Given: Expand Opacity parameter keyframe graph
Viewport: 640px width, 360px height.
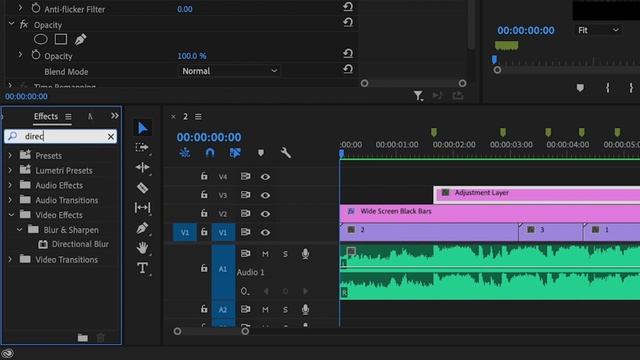Looking at the screenshot, I should coord(20,54).
